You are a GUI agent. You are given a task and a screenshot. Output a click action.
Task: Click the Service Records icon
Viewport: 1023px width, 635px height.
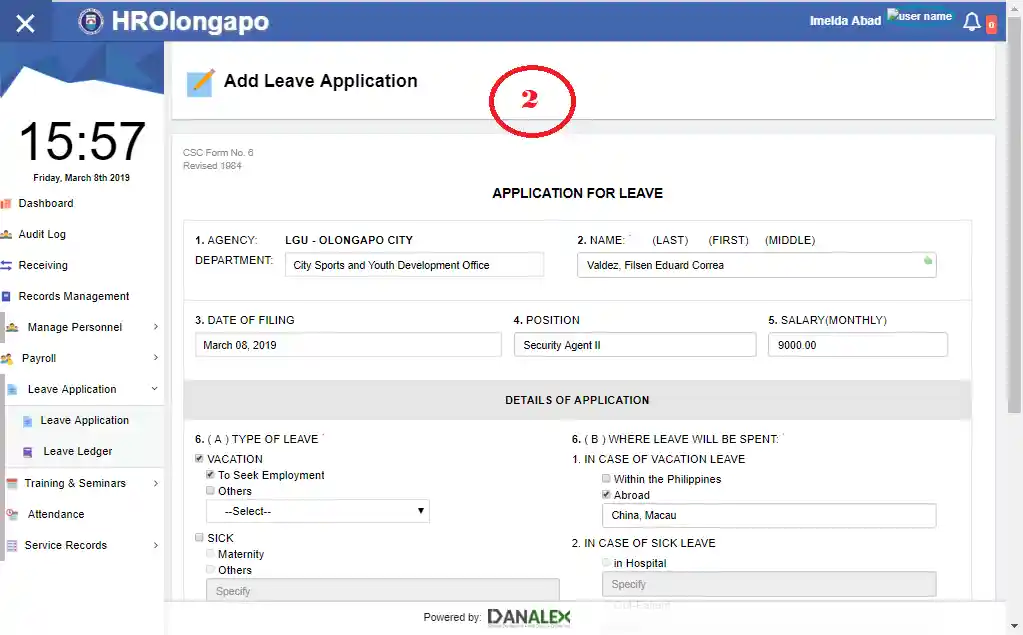(x=12, y=546)
